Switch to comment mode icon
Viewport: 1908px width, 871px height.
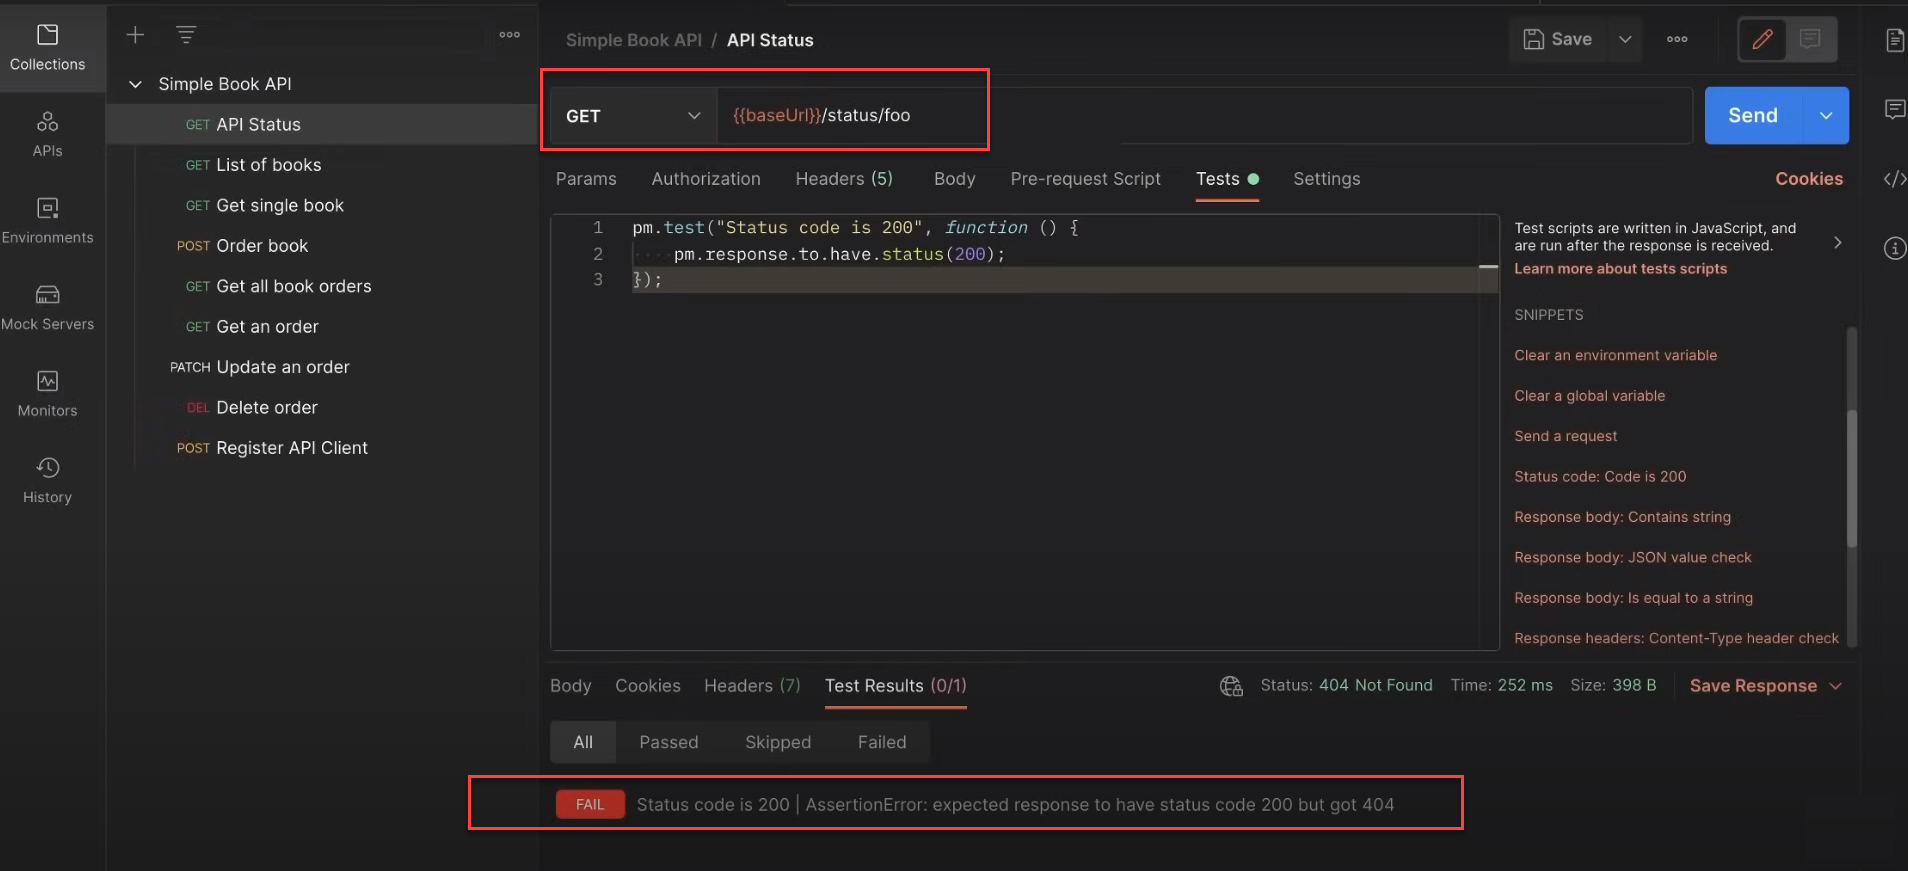[x=1810, y=40]
